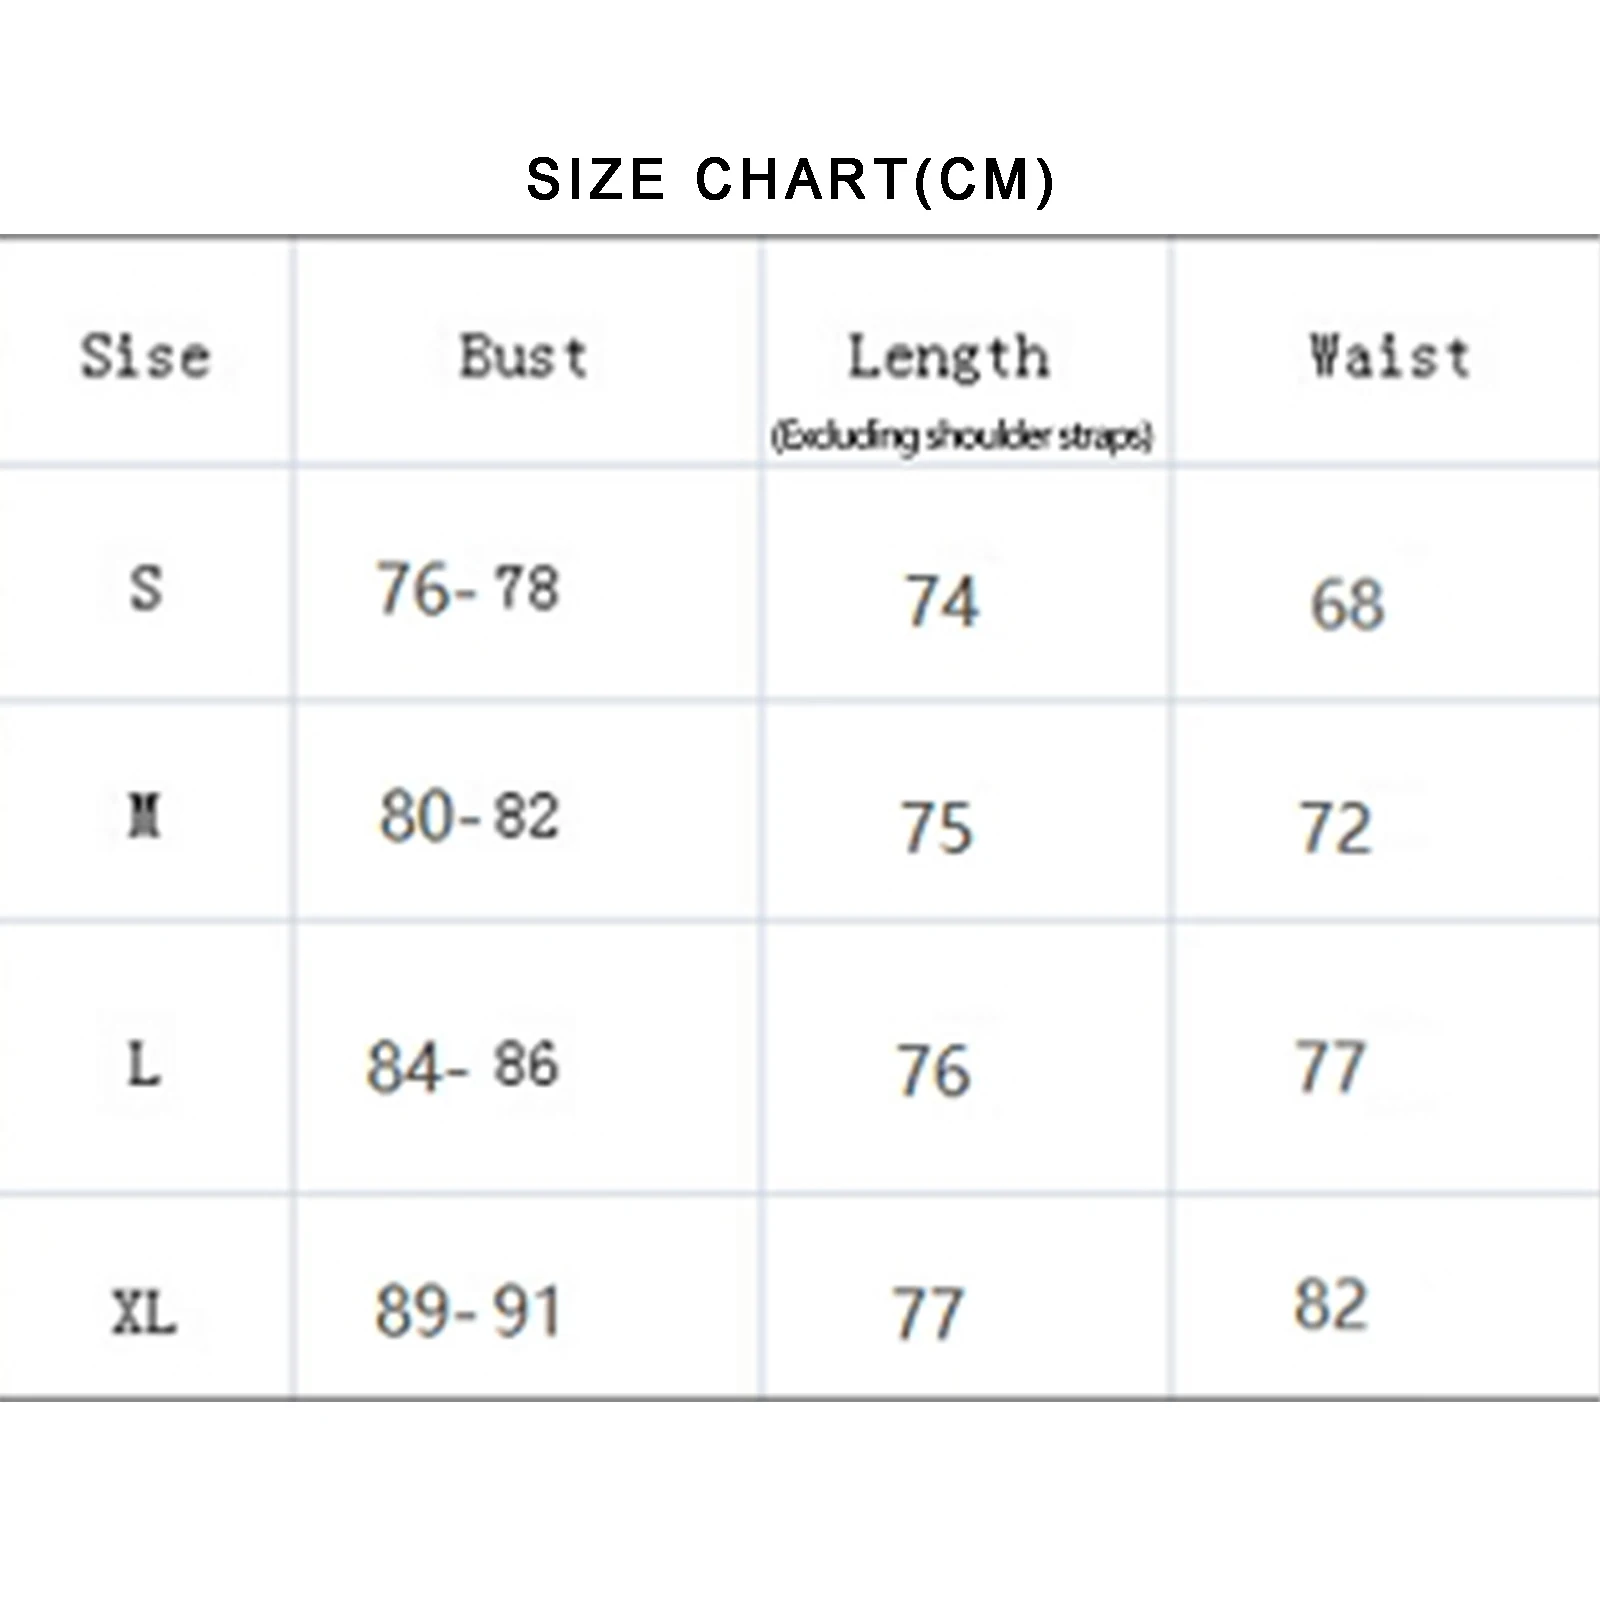
Task: Click the Sise column header
Action: point(146,357)
